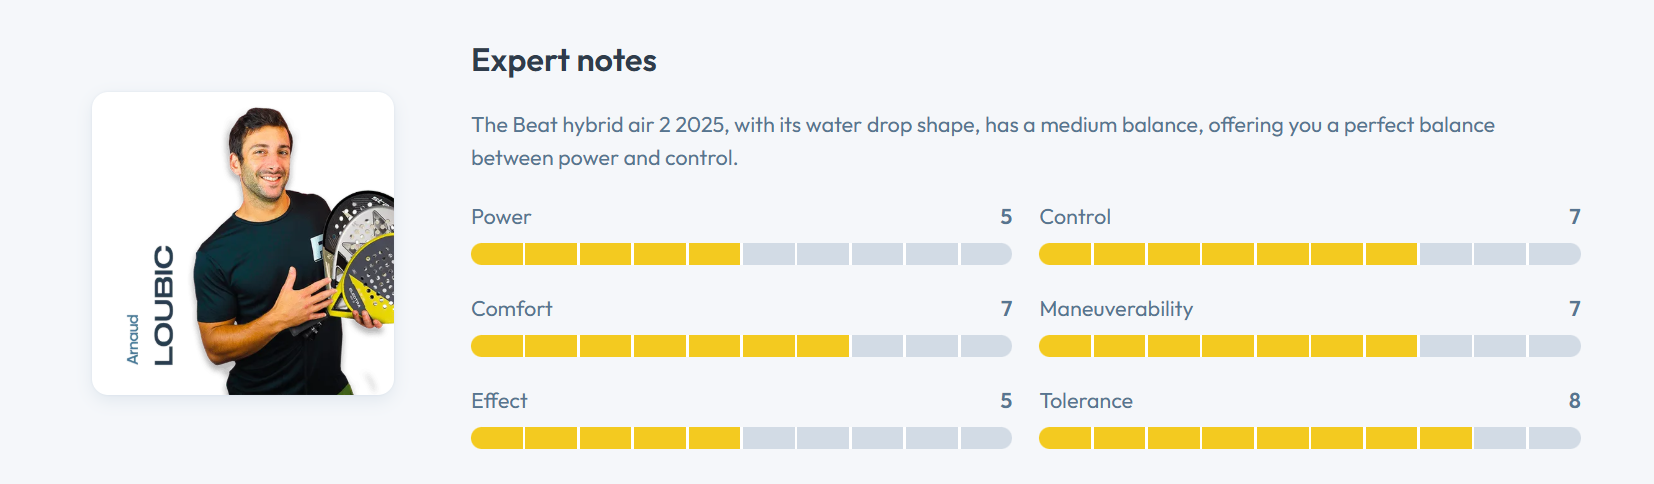Click the Power score number 5
This screenshot has height=484, width=1654.
1006,217
